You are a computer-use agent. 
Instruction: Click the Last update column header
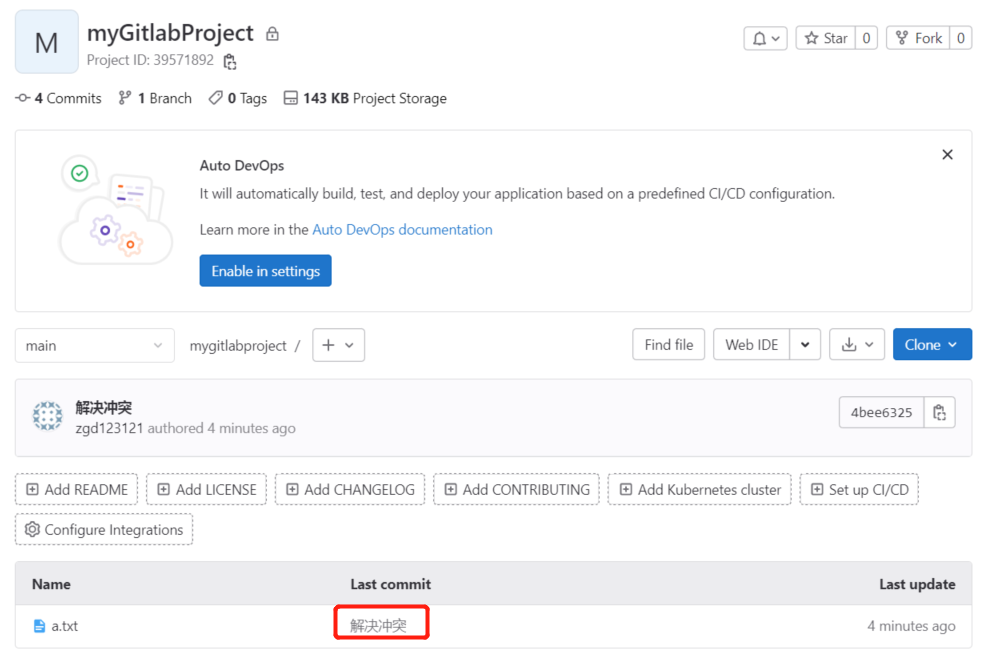[x=917, y=584]
